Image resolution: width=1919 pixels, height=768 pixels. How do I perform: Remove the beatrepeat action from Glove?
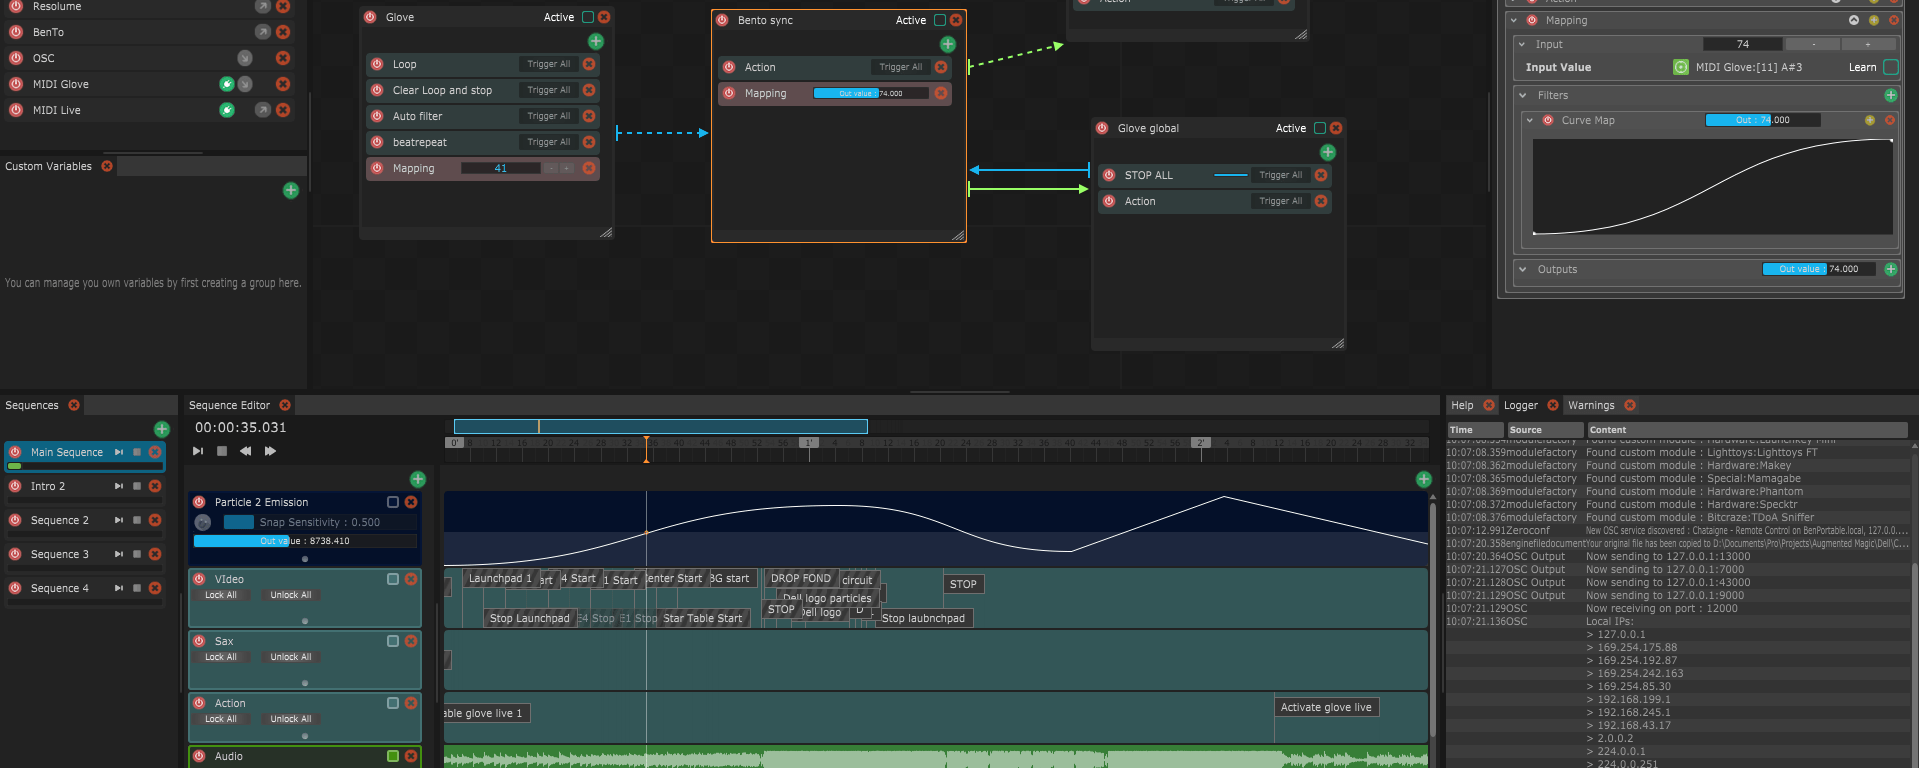point(589,142)
